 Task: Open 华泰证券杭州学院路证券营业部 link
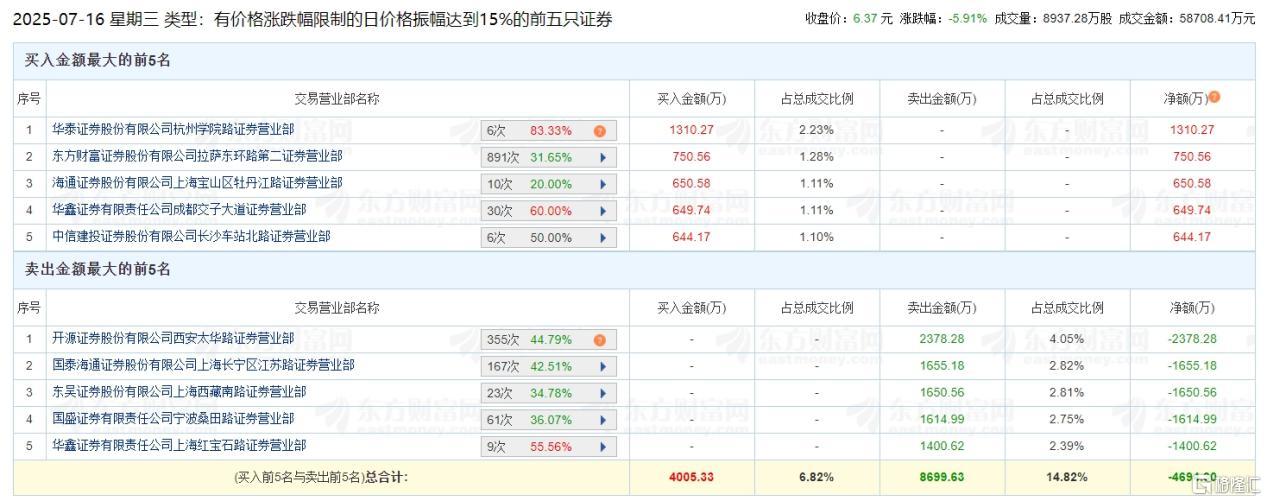pyautogui.click(x=173, y=130)
